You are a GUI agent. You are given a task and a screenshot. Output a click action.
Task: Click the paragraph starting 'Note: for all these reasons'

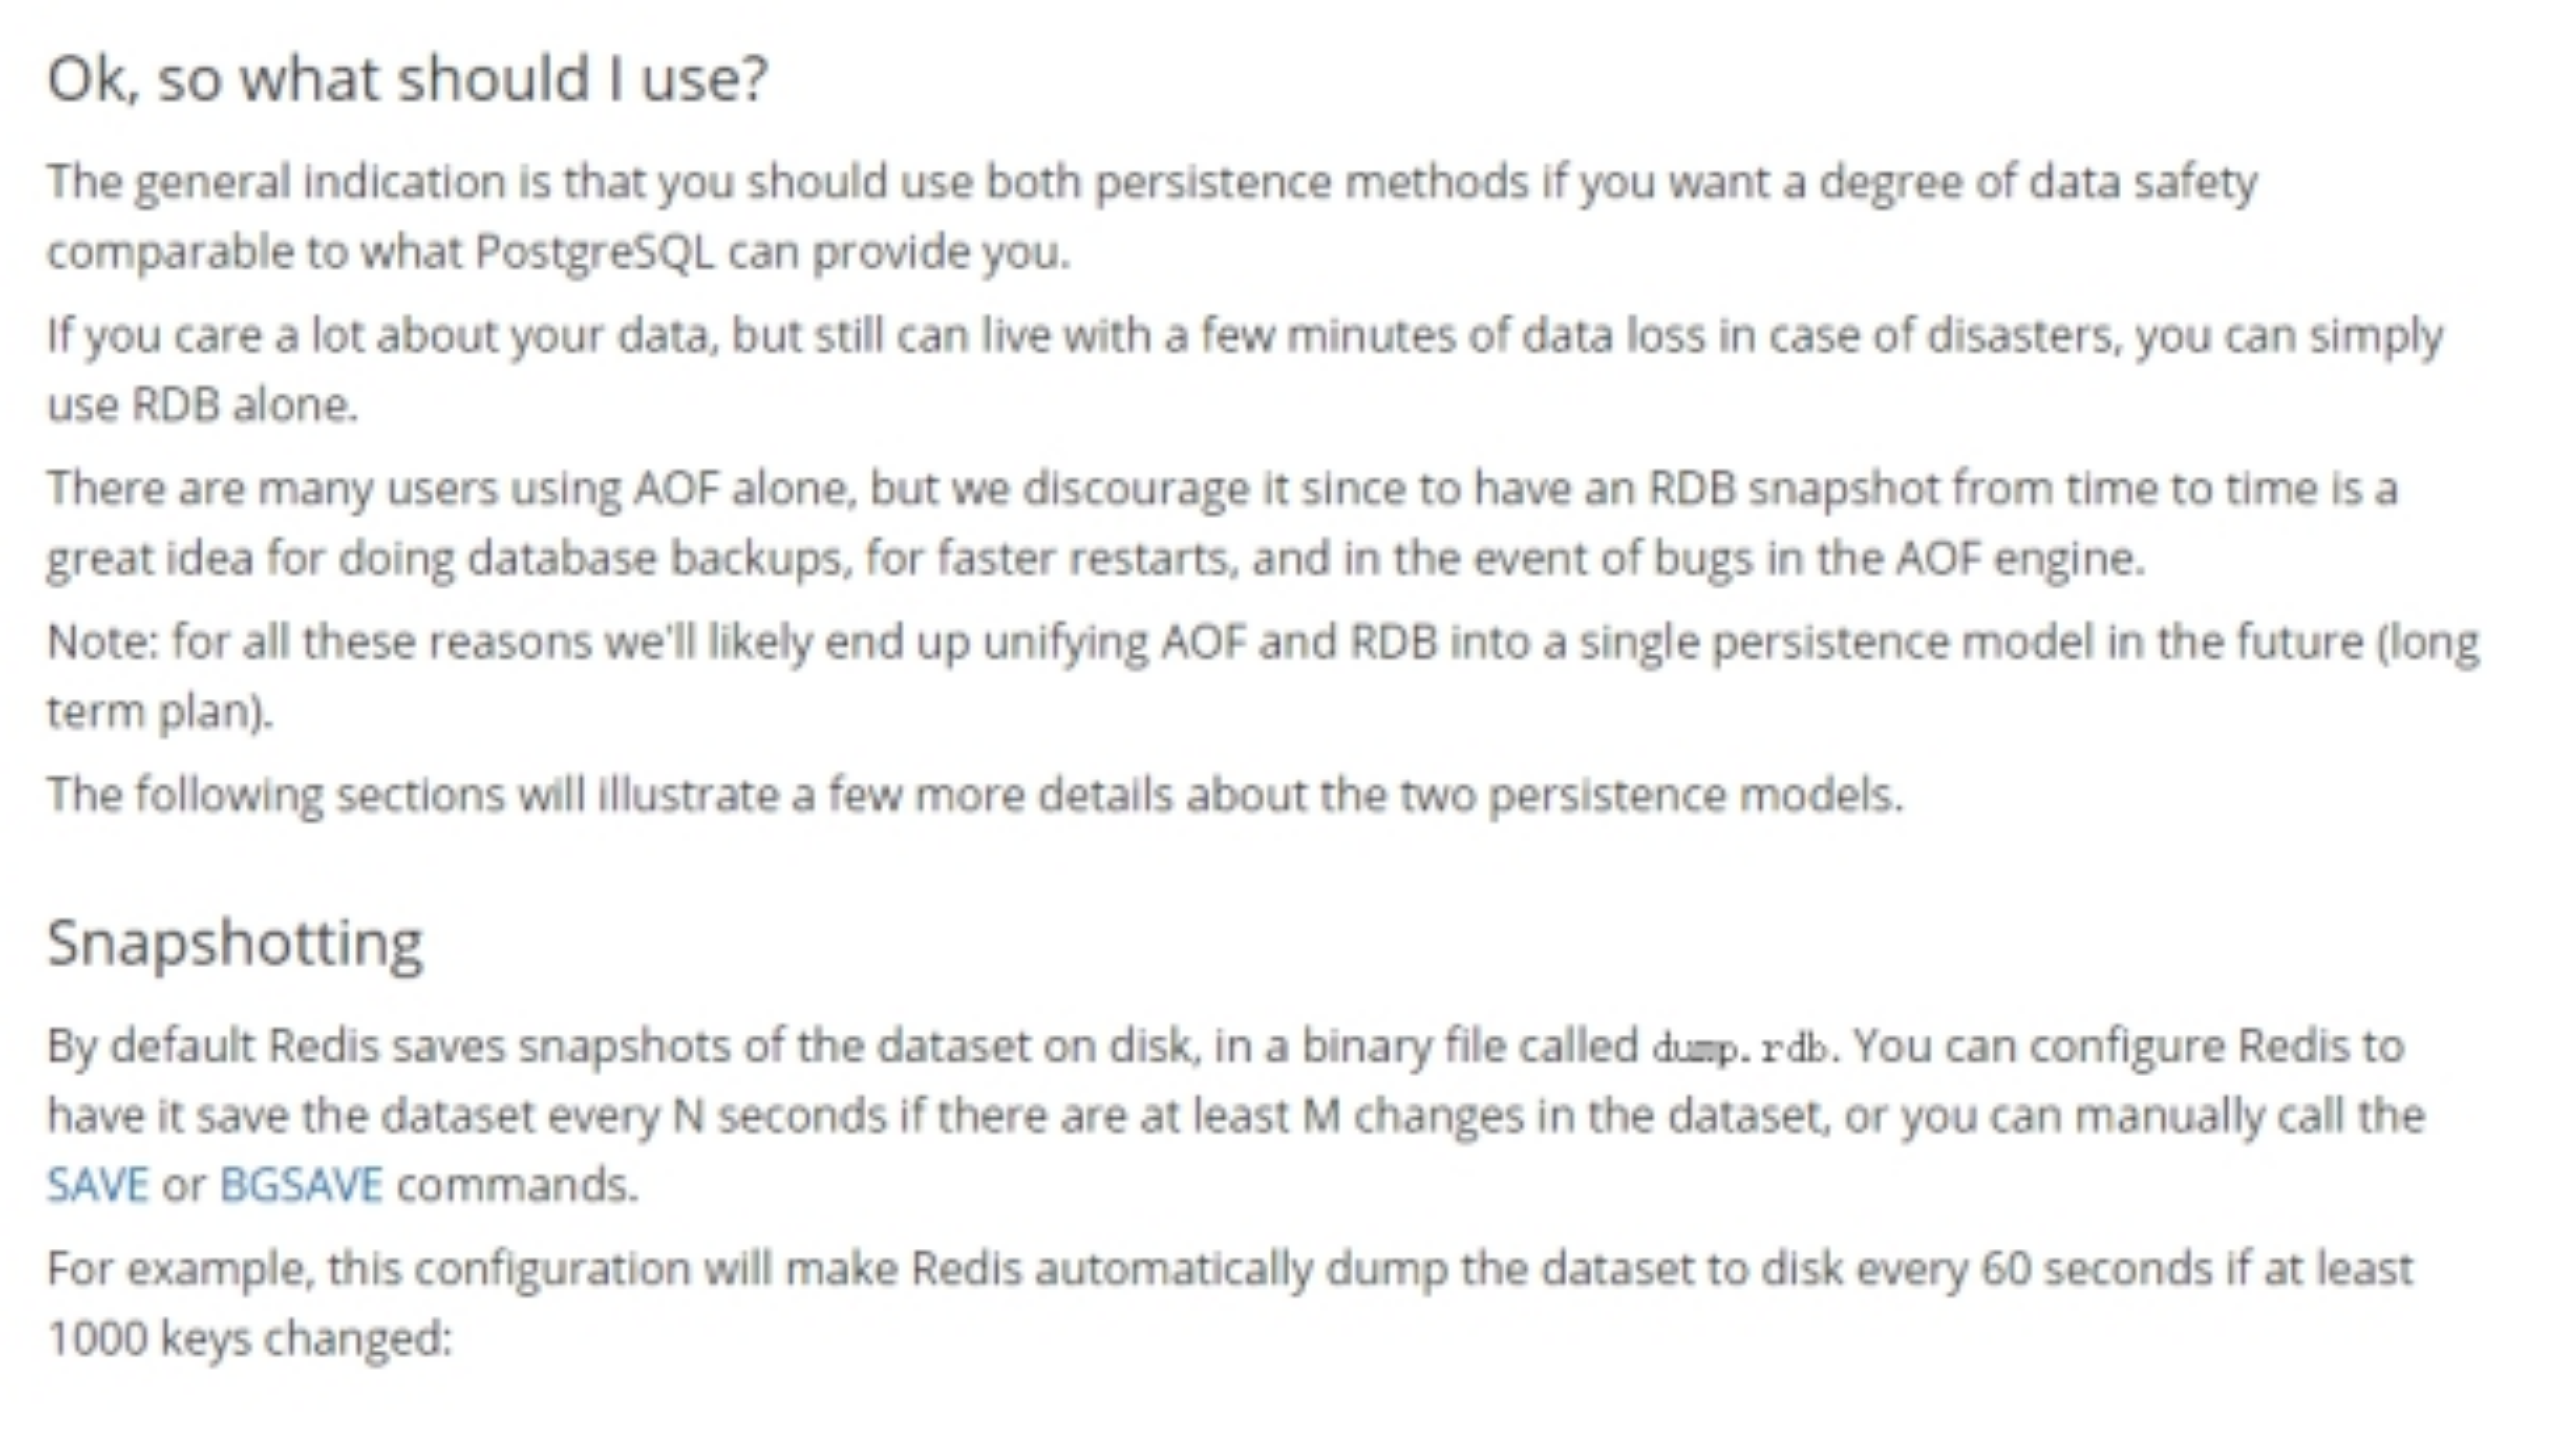pos(1263,676)
